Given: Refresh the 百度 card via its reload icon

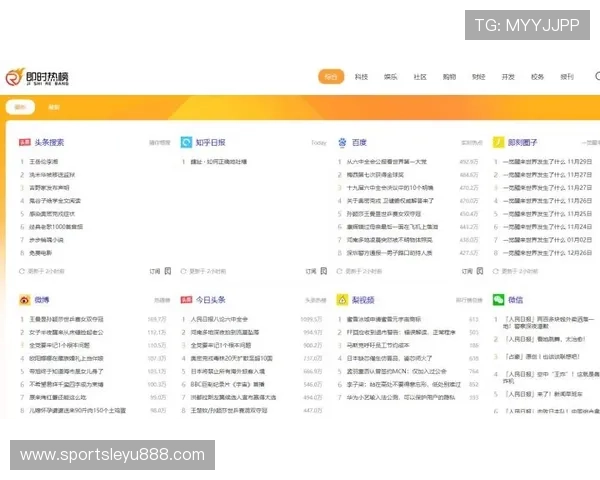Looking at the screenshot, I should pyautogui.click(x=339, y=271).
